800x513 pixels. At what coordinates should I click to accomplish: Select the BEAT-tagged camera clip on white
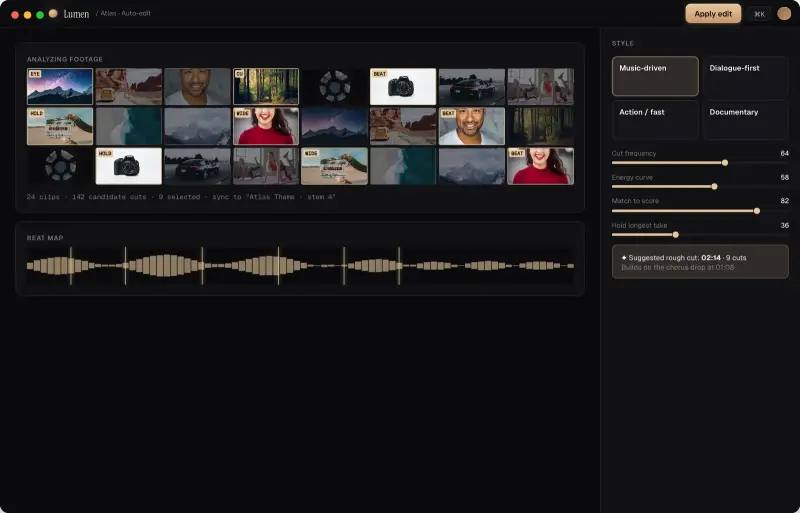[x=403, y=87]
